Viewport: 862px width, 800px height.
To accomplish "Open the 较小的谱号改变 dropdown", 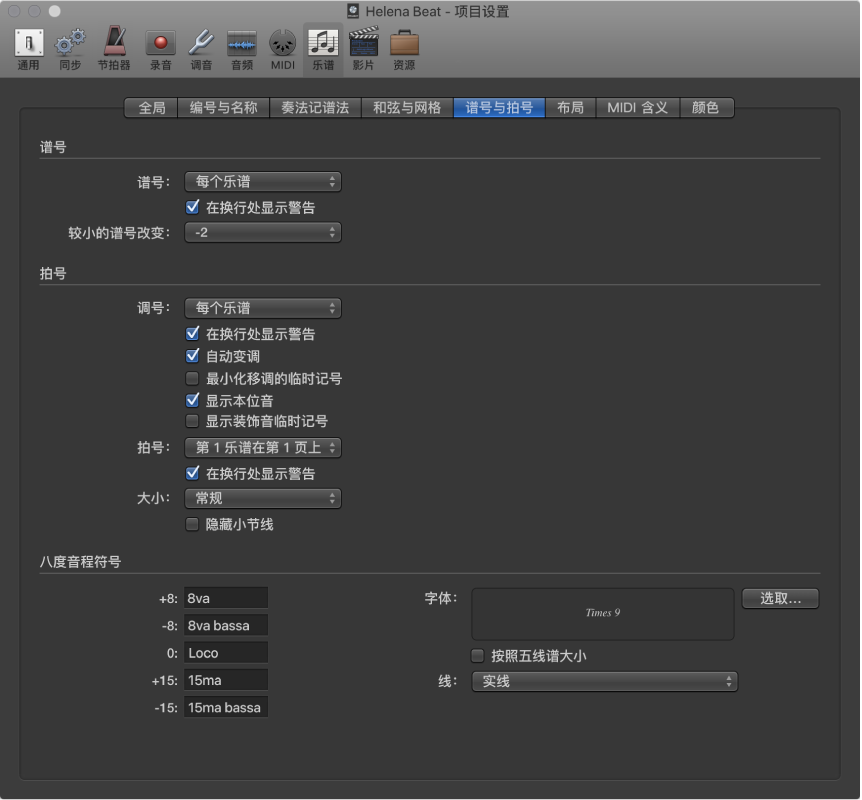I will coord(263,232).
